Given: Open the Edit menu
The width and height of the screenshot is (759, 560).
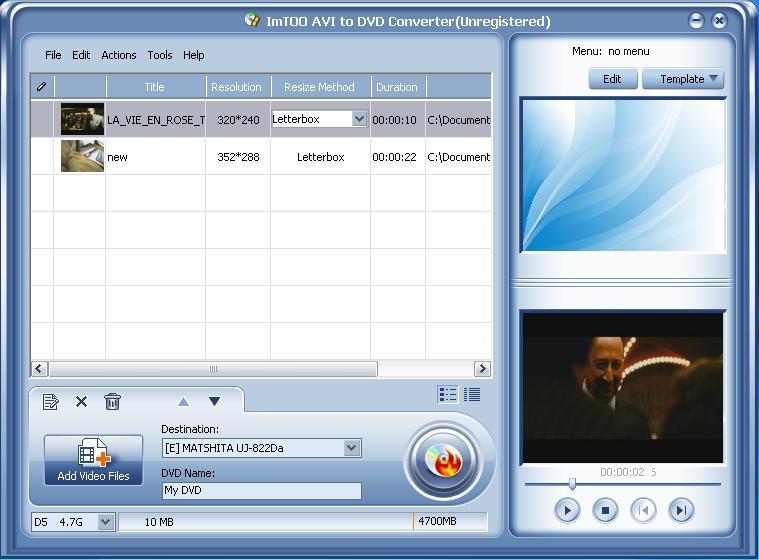Looking at the screenshot, I should coord(81,55).
